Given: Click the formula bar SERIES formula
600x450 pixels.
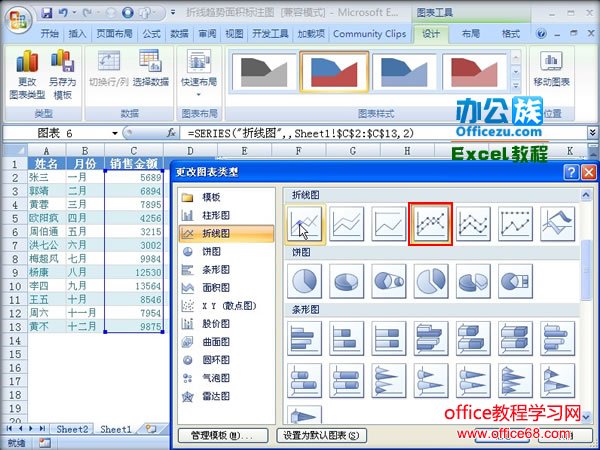Looking at the screenshot, I should tap(301, 133).
